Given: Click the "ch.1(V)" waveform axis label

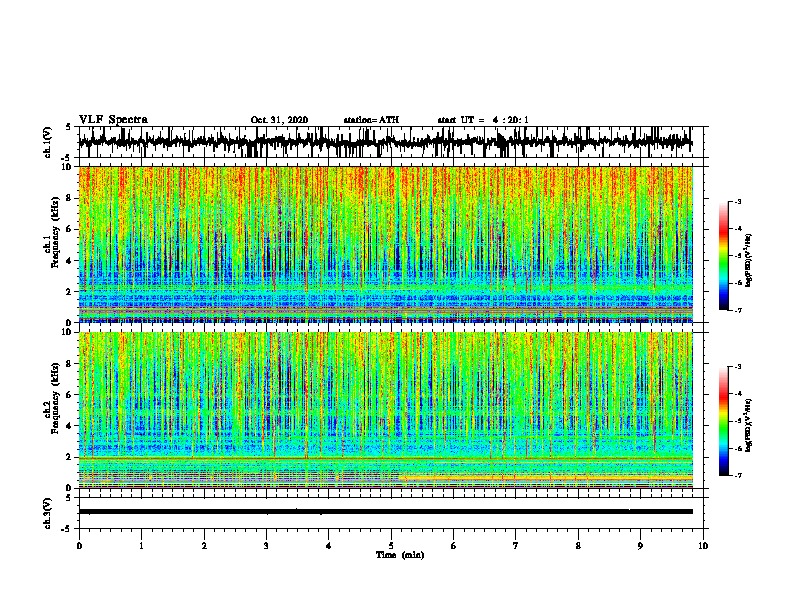Looking at the screenshot, I should click(x=47, y=142).
